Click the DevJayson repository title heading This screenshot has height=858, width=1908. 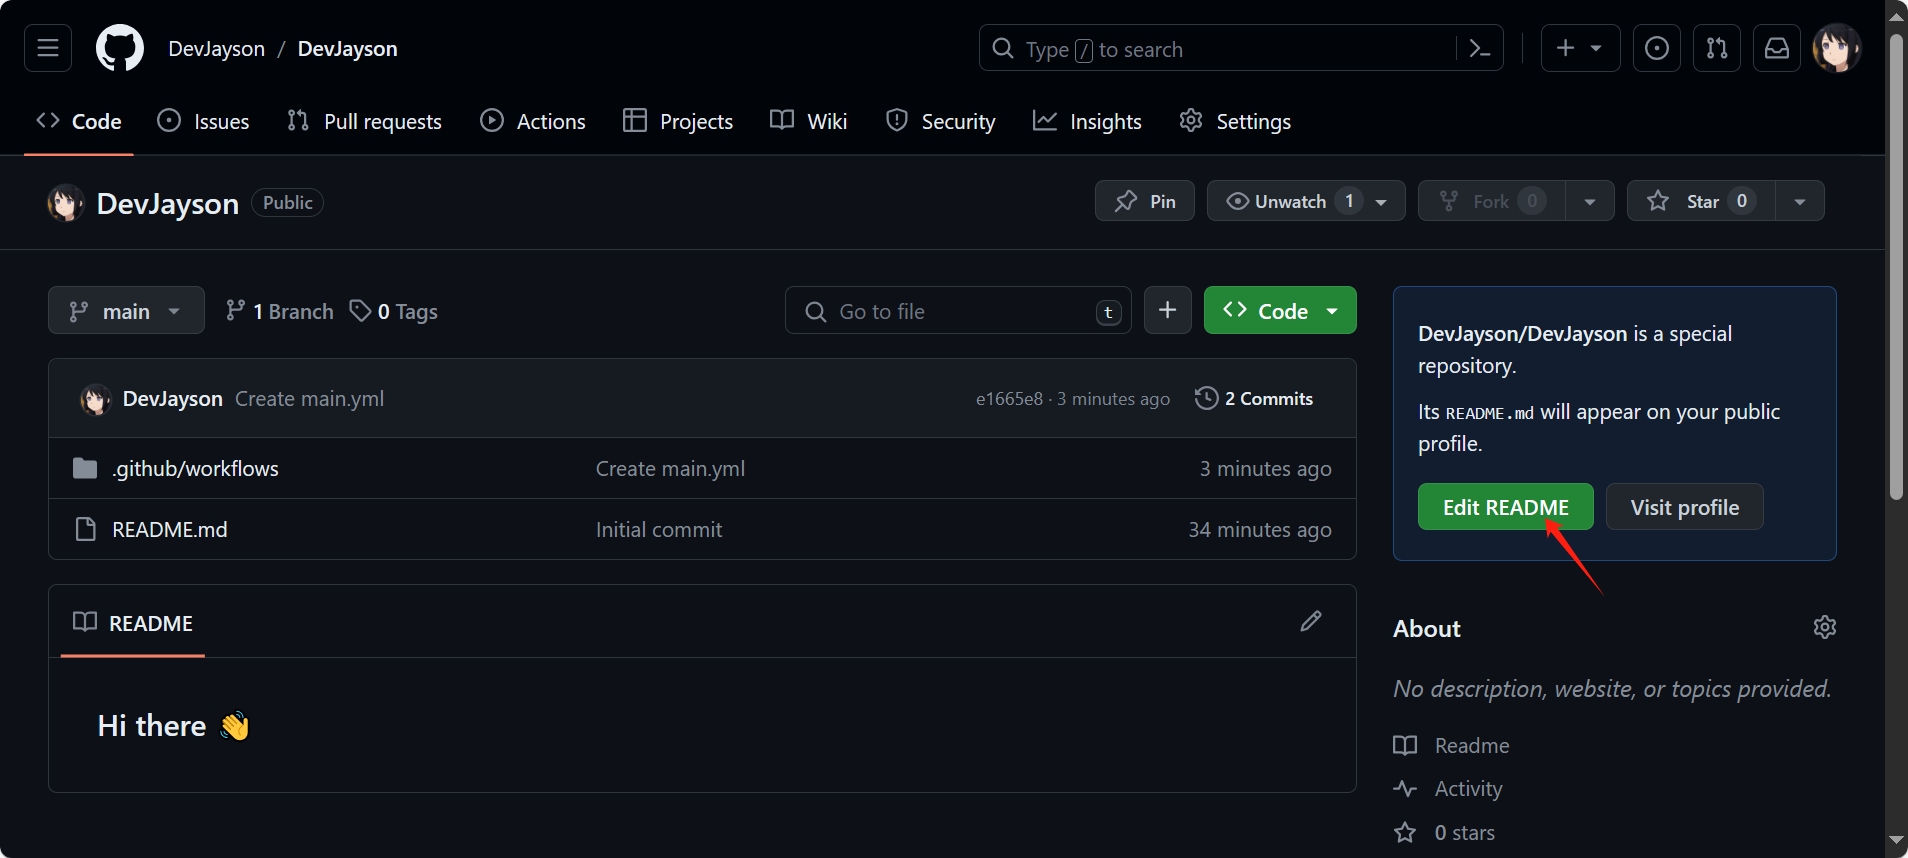pos(168,203)
